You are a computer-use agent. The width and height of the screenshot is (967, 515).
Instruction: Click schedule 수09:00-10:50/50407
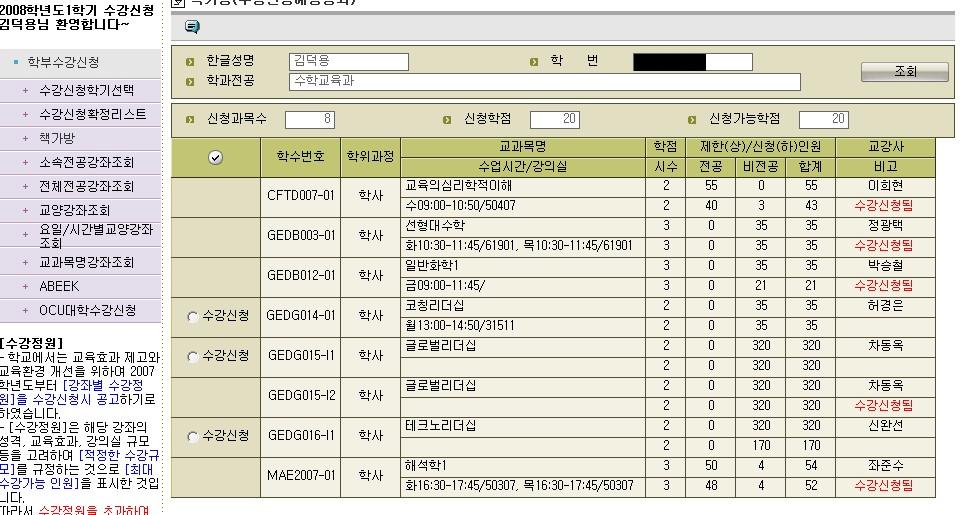tap(460, 205)
